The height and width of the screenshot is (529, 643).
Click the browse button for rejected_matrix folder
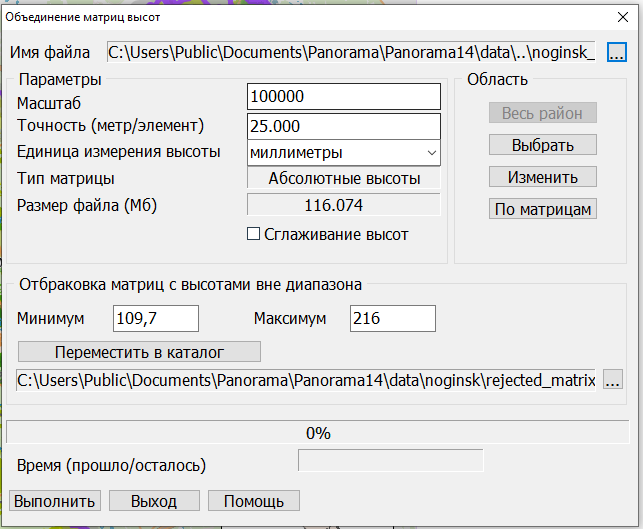coord(613,379)
